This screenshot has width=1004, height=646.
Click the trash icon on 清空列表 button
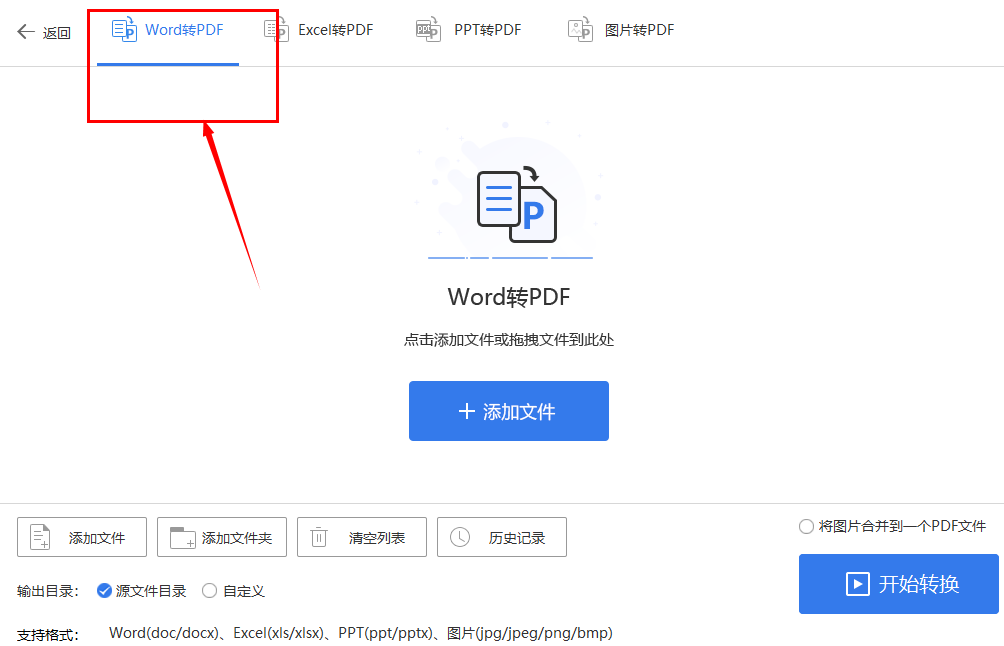point(319,537)
